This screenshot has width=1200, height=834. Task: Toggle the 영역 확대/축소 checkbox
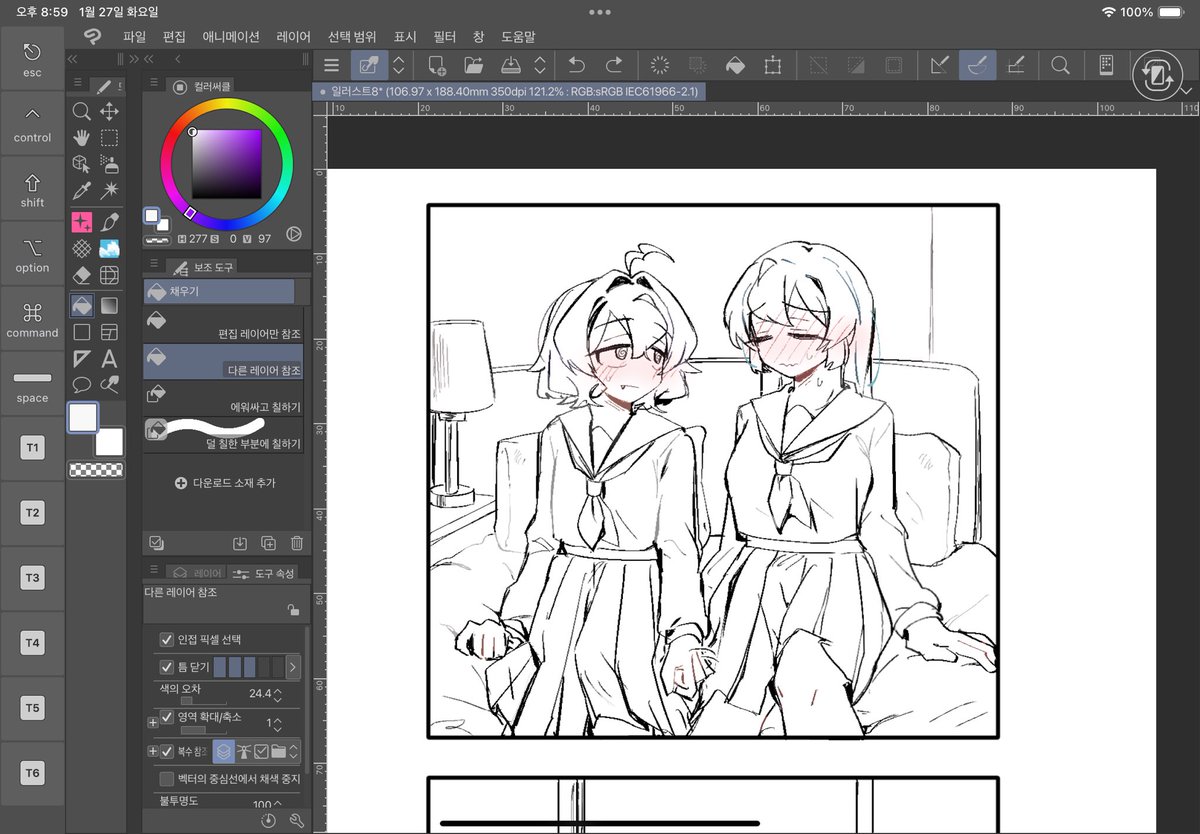pyautogui.click(x=166, y=717)
